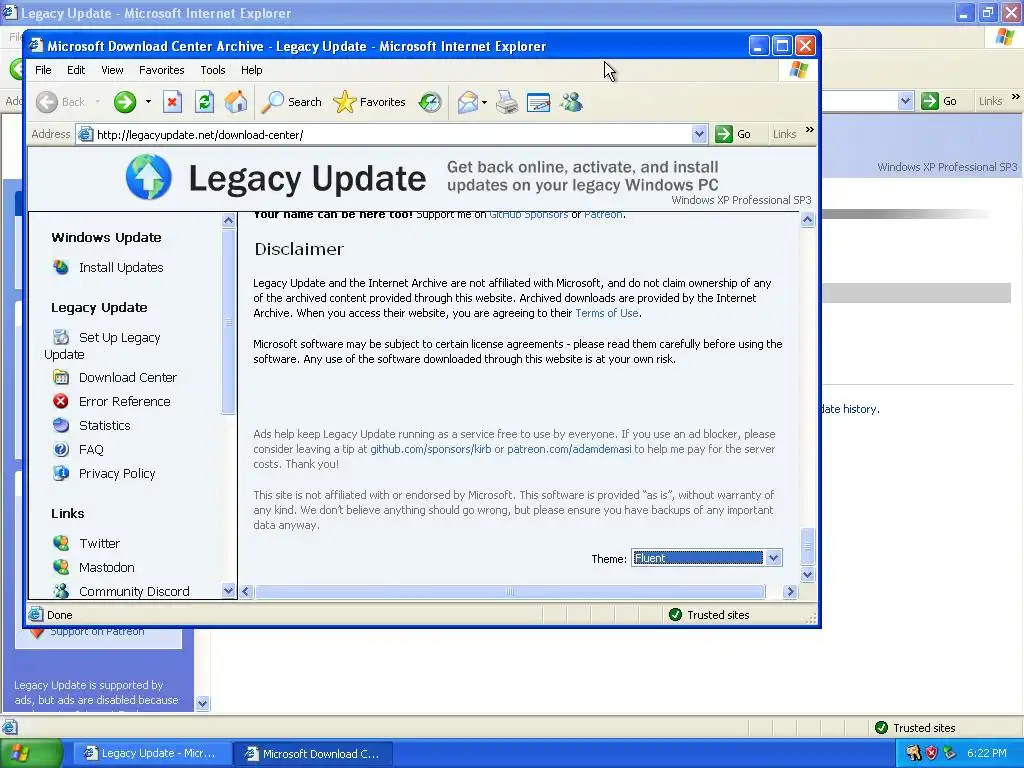Image resolution: width=1024 pixels, height=768 pixels.
Task: Open the File menu
Action: (43, 70)
